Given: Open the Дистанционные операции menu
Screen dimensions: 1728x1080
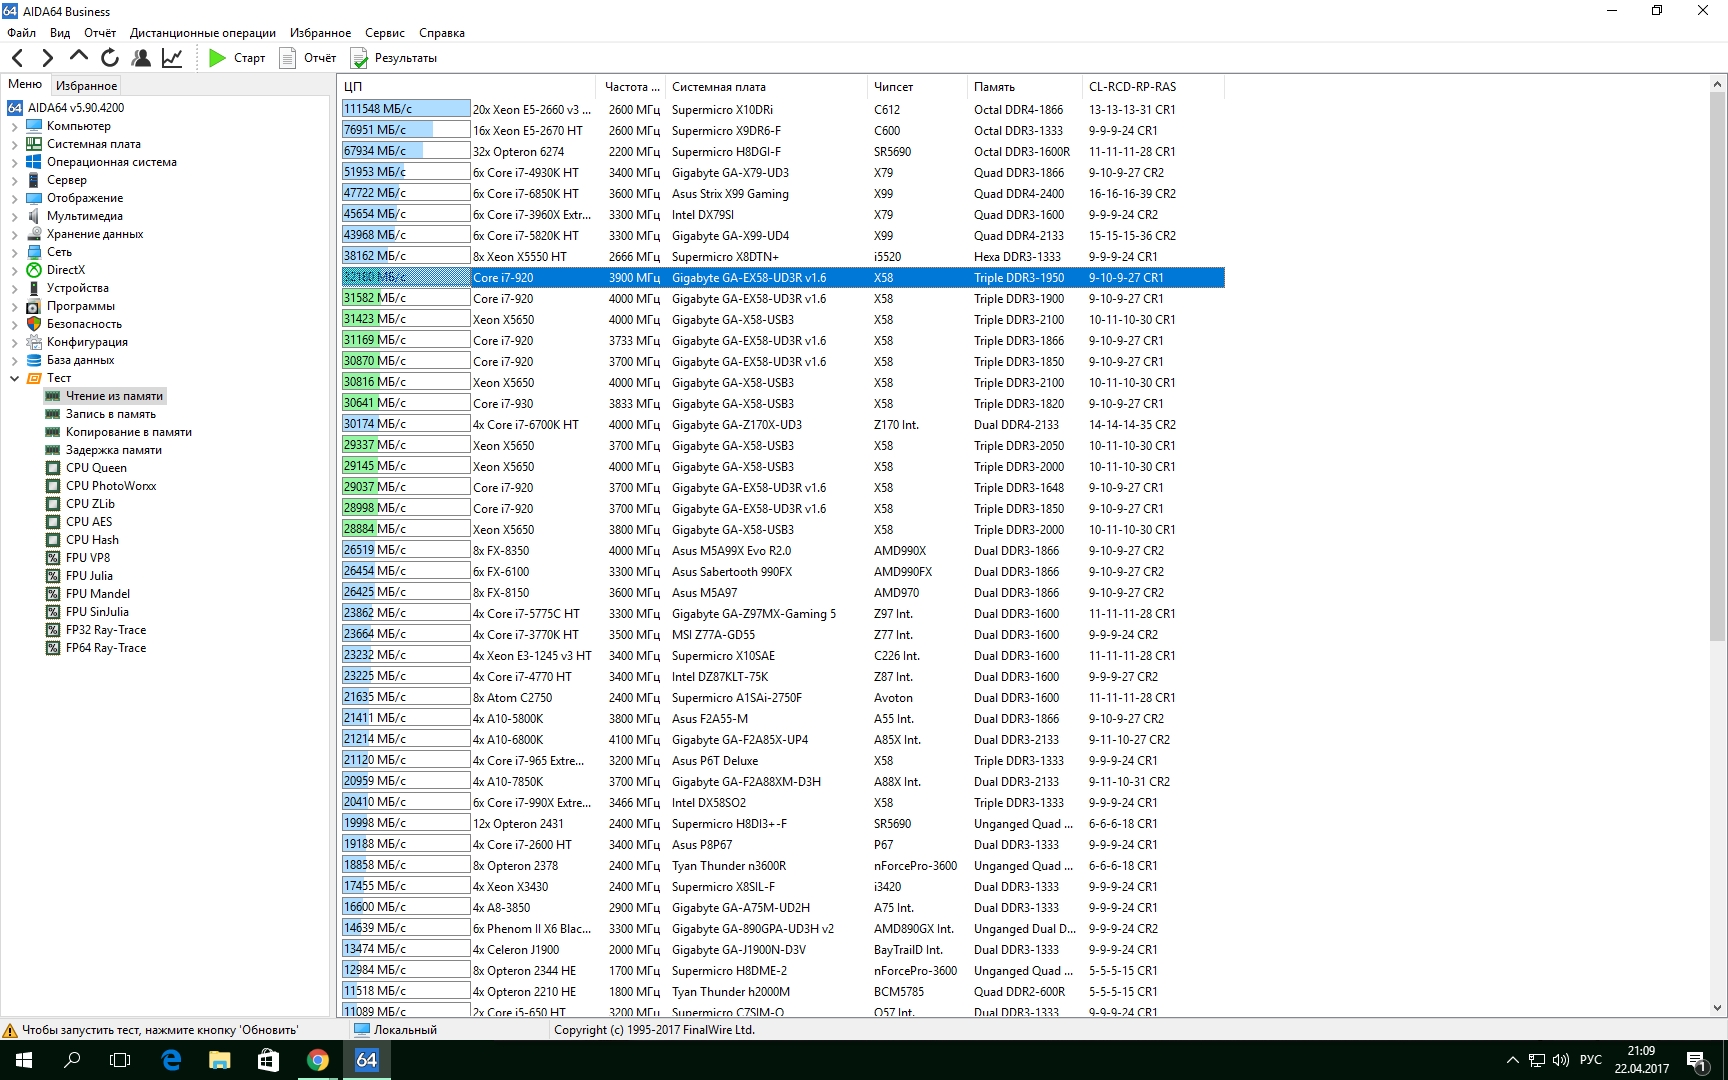Looking at the screenshot, I should (203, 33).
